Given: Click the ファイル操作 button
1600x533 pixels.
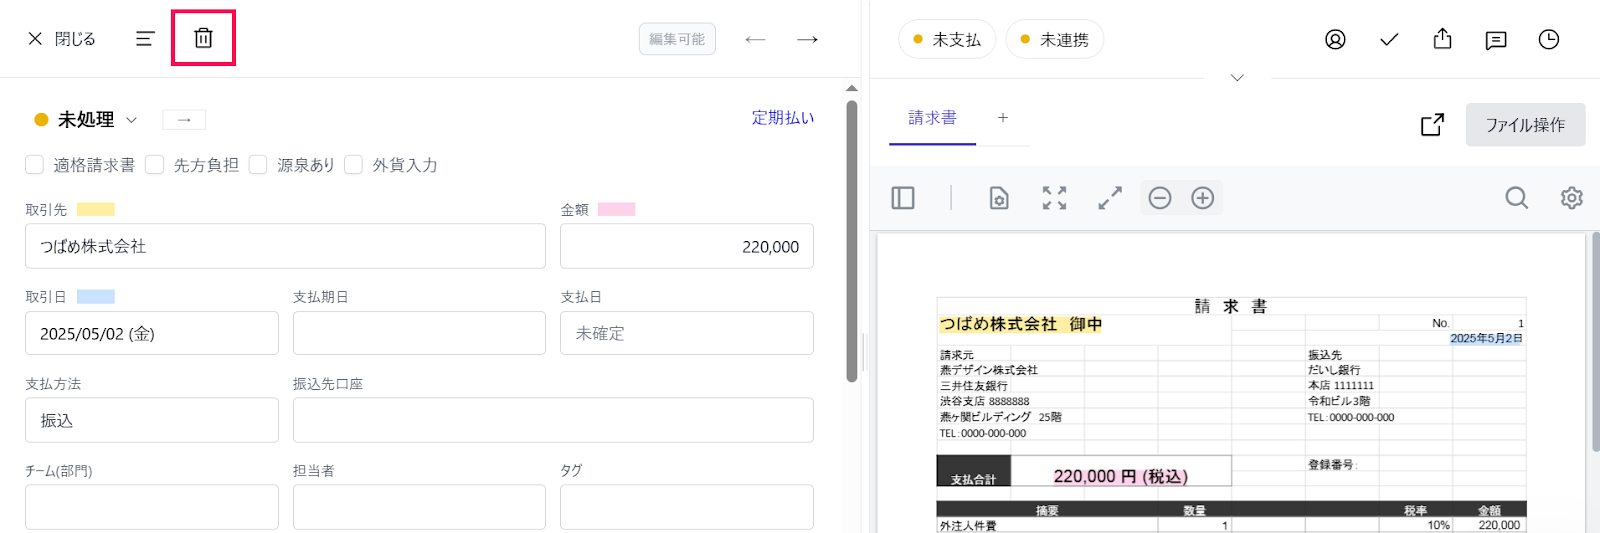Looking at the screenshot, I should (1525, 125).
